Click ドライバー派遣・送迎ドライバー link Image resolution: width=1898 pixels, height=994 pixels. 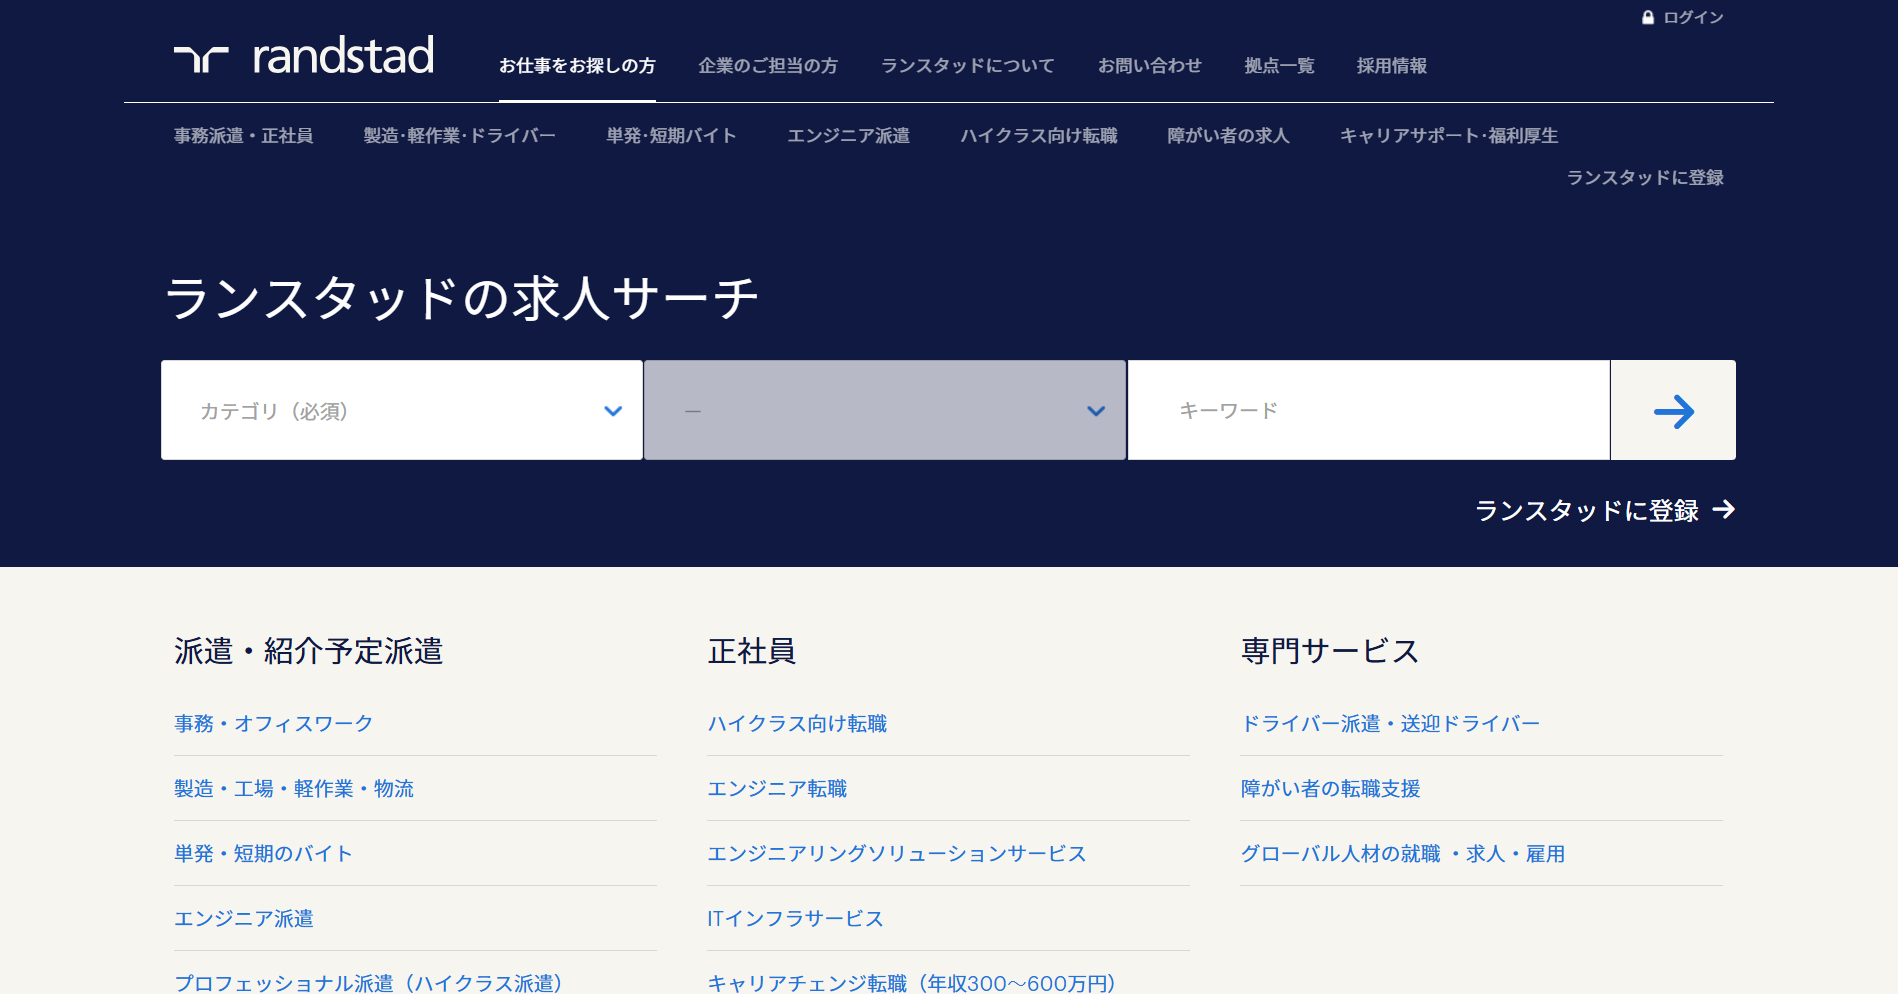pos(1390,723)
